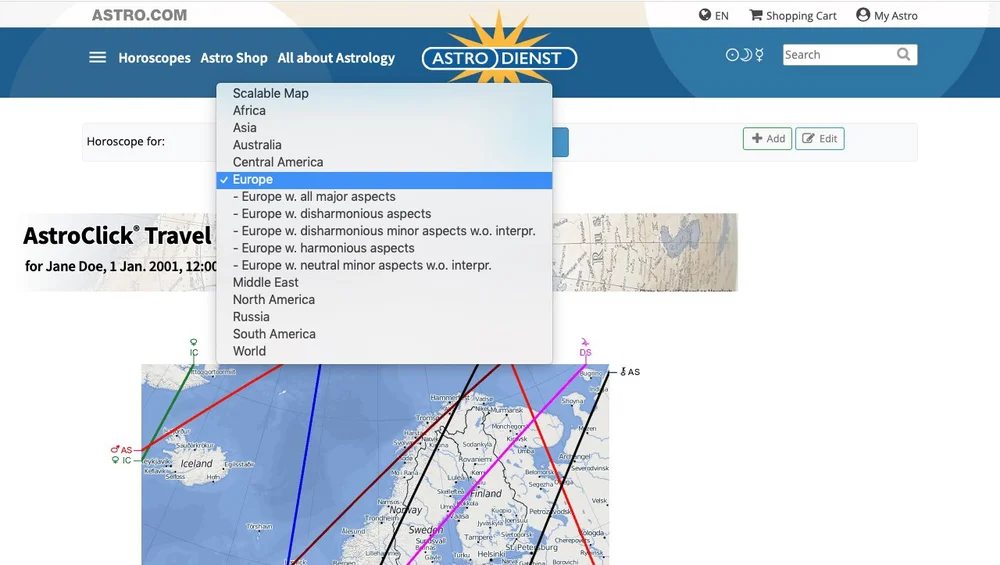The image size is (1000, 565).
Task: Select Central America option
Action: pos(384,162)
